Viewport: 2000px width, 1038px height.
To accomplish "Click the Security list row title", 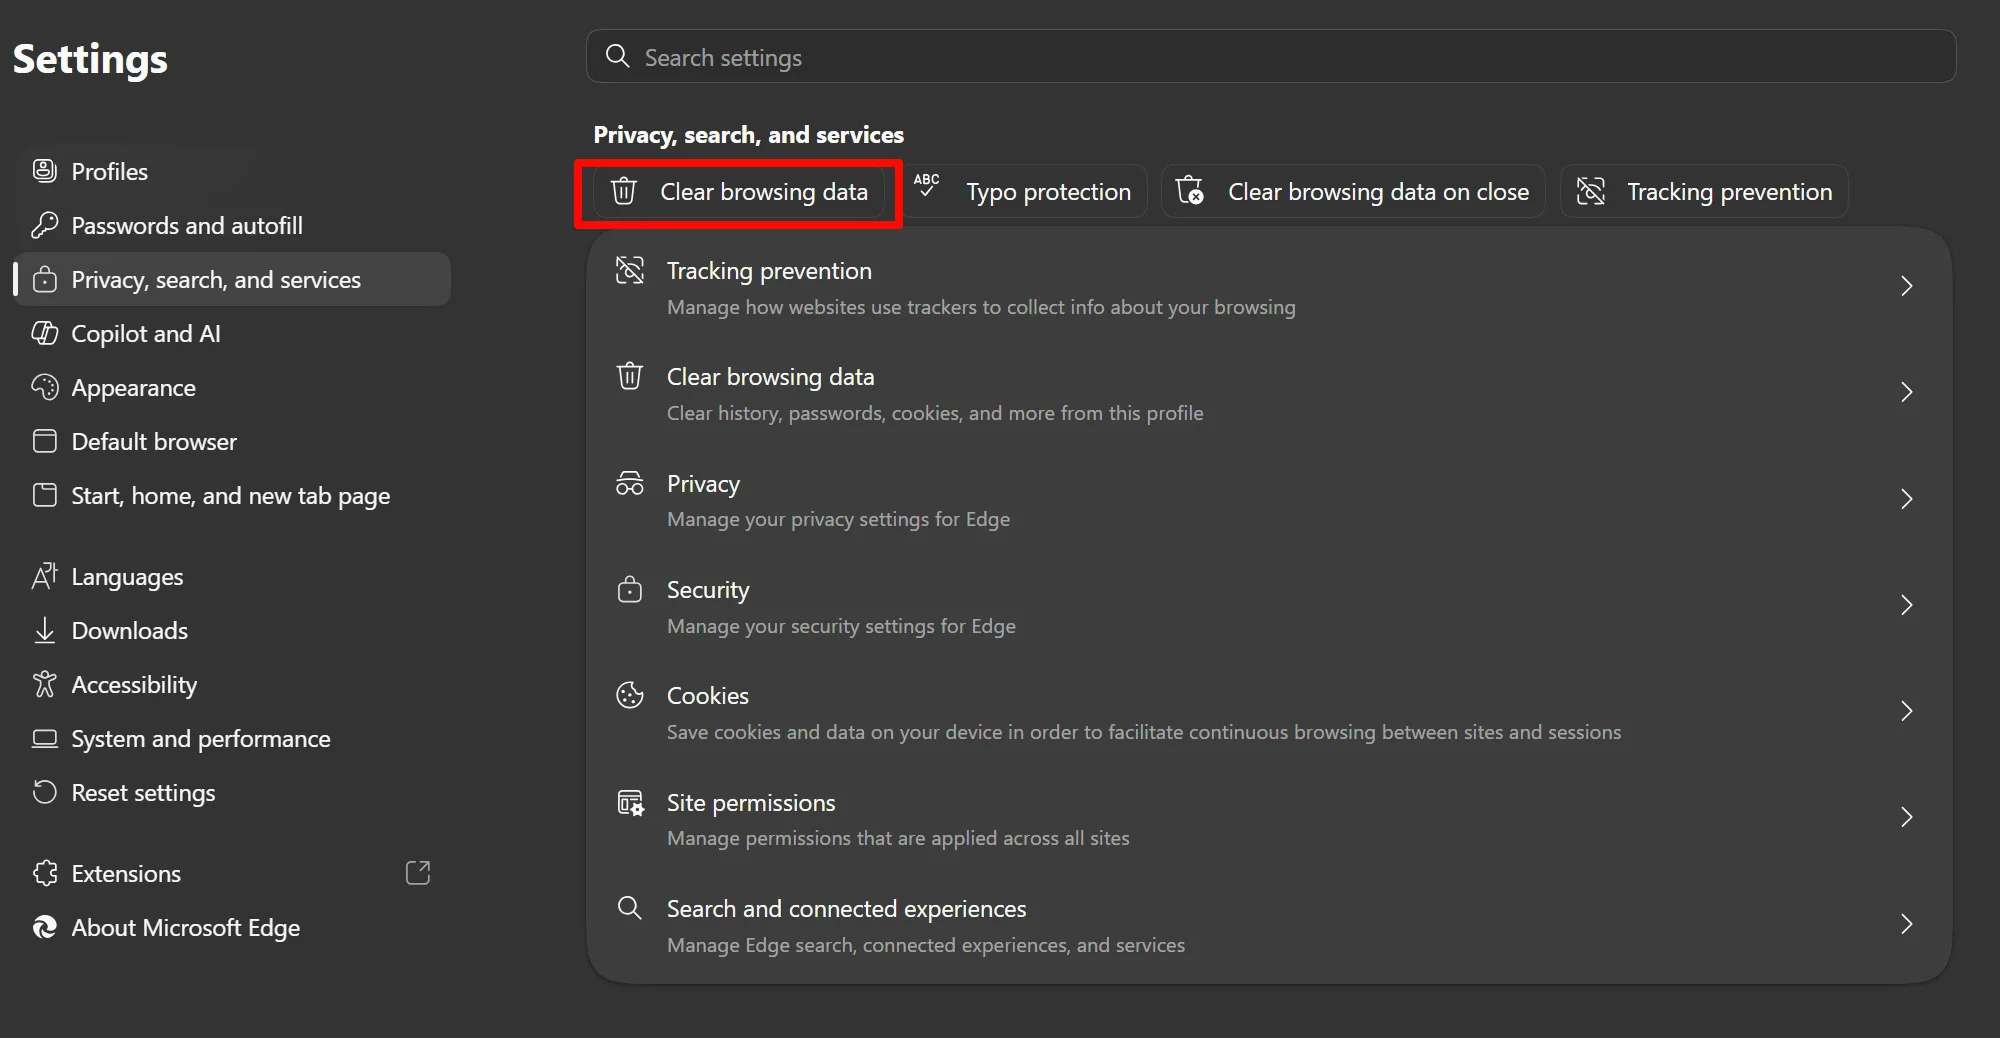I will [708, 590].
